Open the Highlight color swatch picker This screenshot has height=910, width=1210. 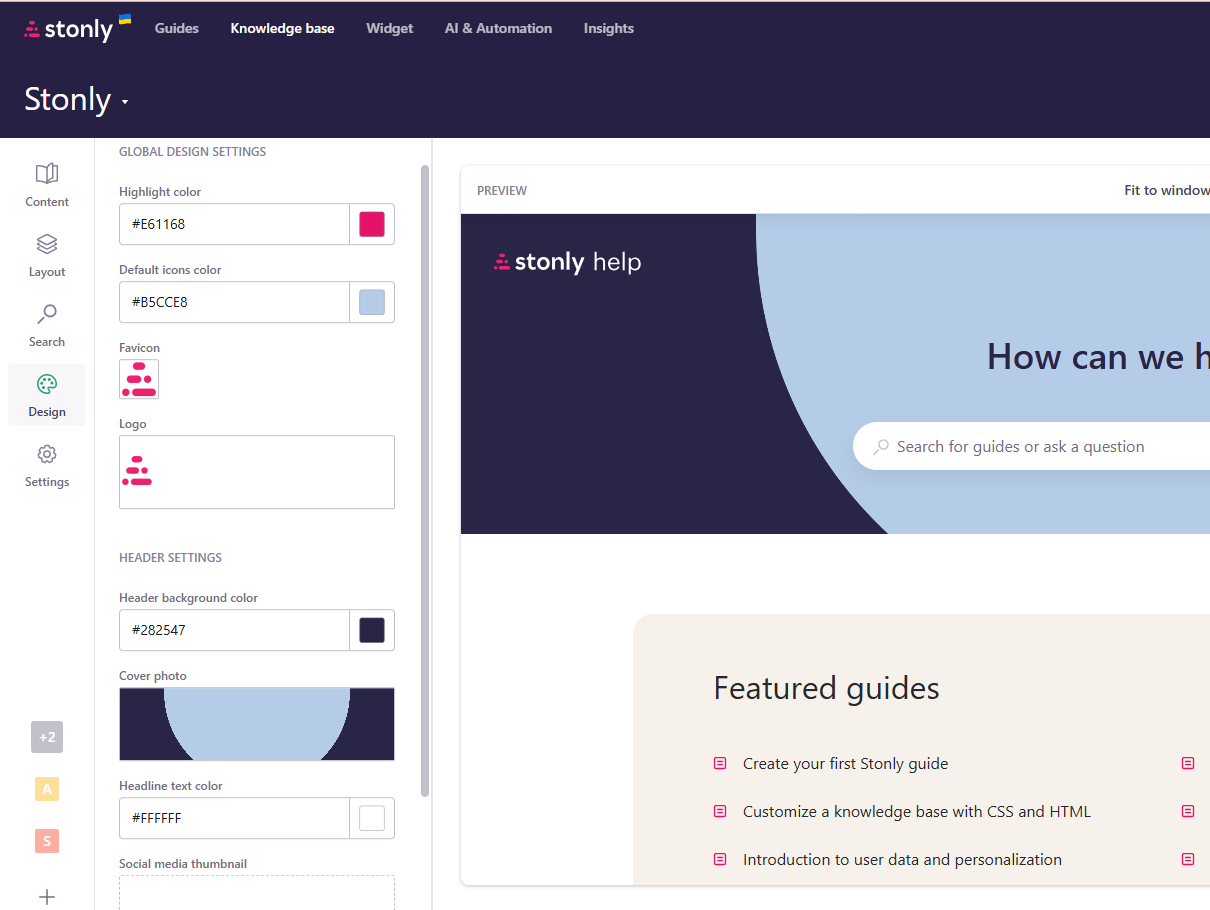pyautogui.click(x=372, y=224)
